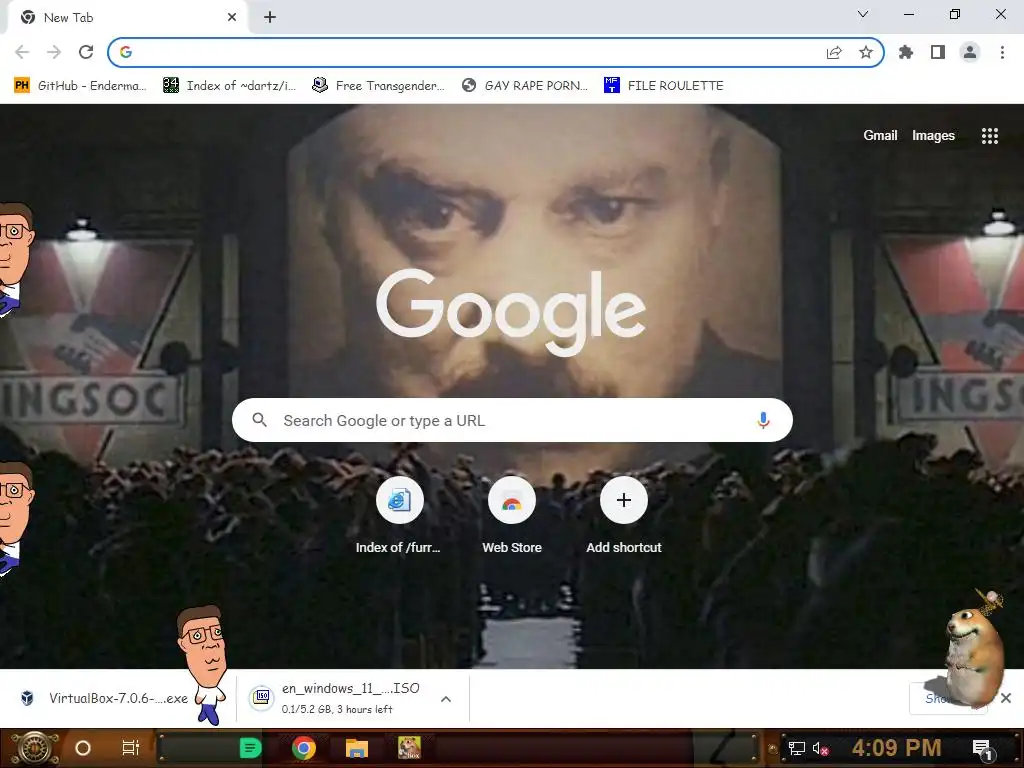This screenshot has height=768, width=1024.
Task: Reload the current page
Action: (x=86, y=52)
